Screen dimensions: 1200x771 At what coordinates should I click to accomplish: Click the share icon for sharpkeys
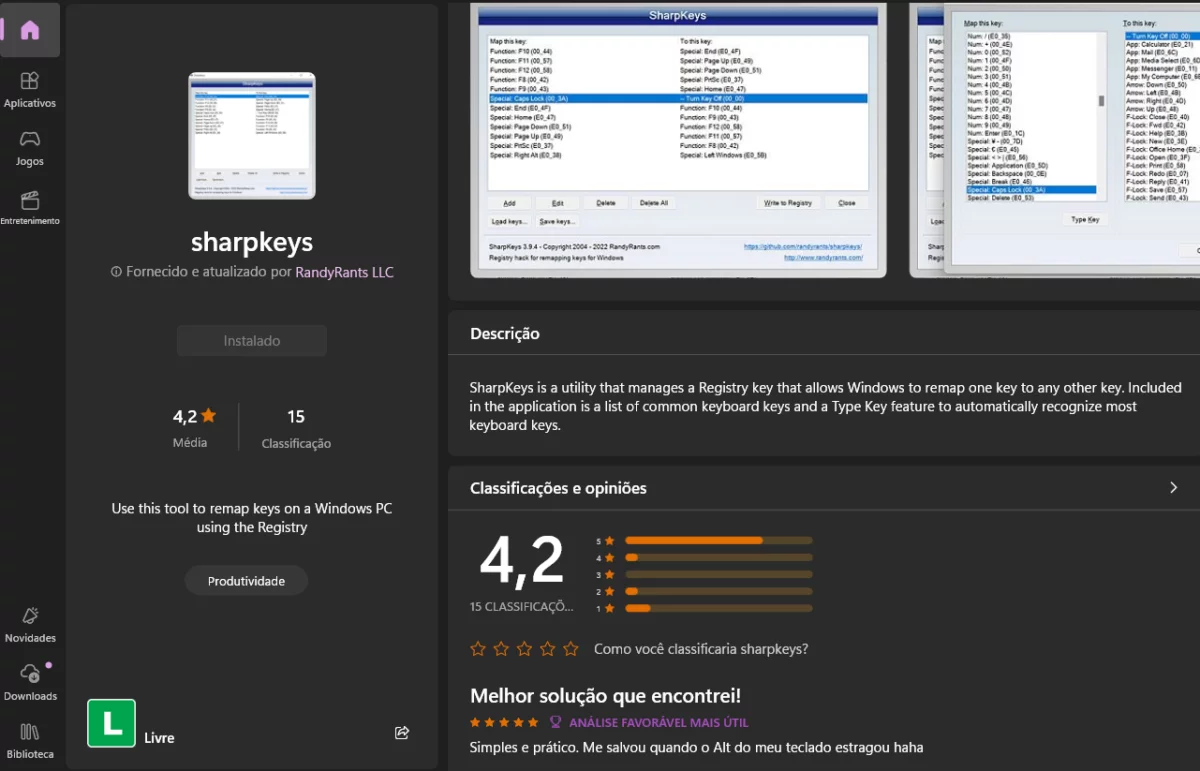402,733
